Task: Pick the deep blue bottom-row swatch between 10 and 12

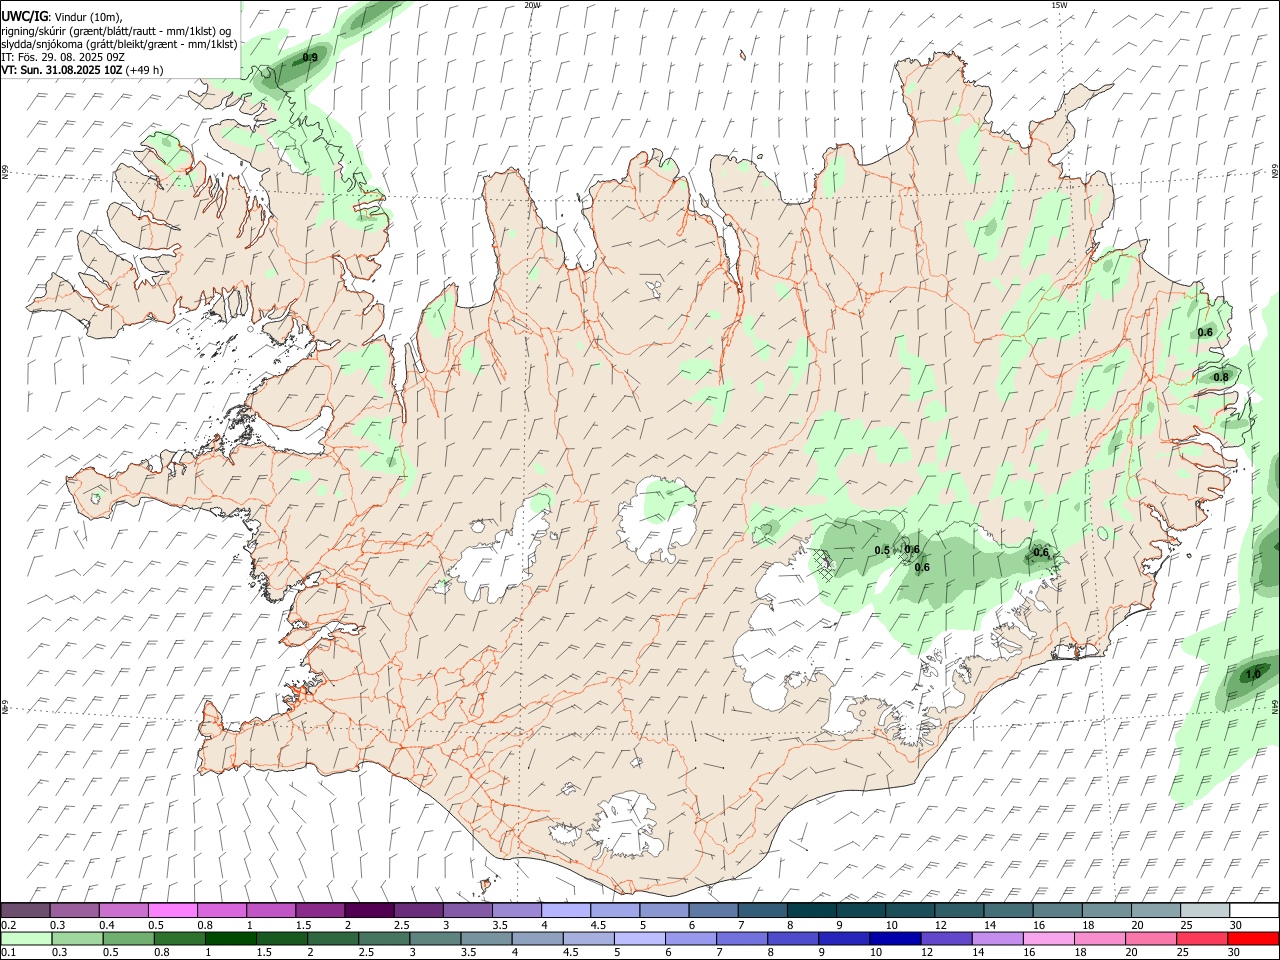Action: pos(894,938)
